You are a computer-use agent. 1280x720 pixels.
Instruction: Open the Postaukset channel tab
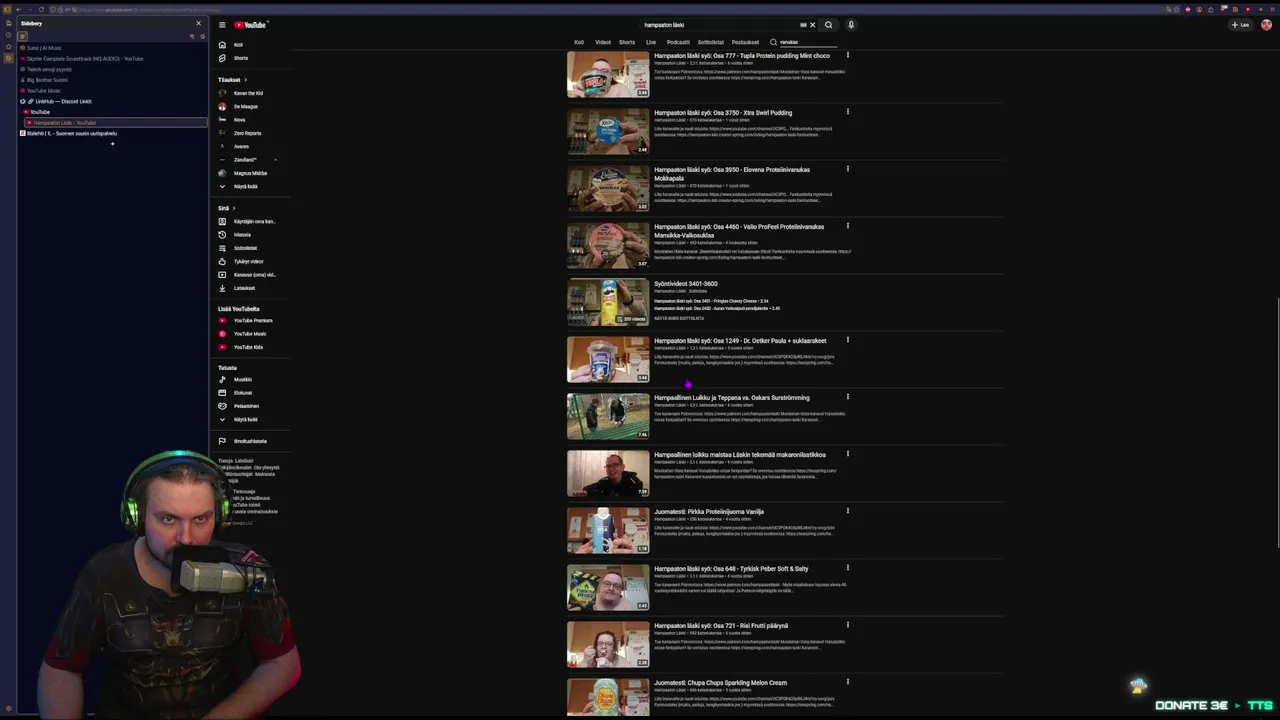(745, 42)
